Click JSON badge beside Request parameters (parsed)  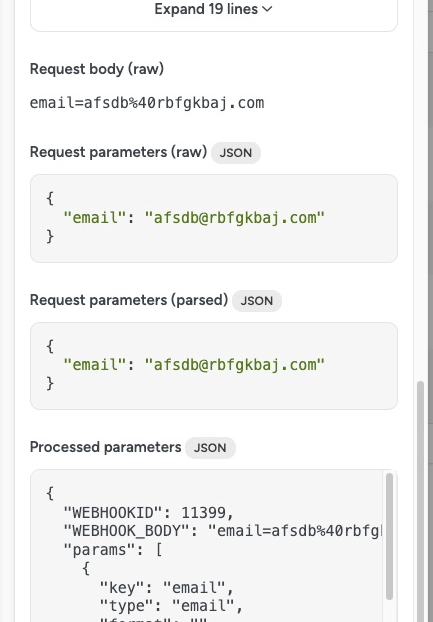257,301
